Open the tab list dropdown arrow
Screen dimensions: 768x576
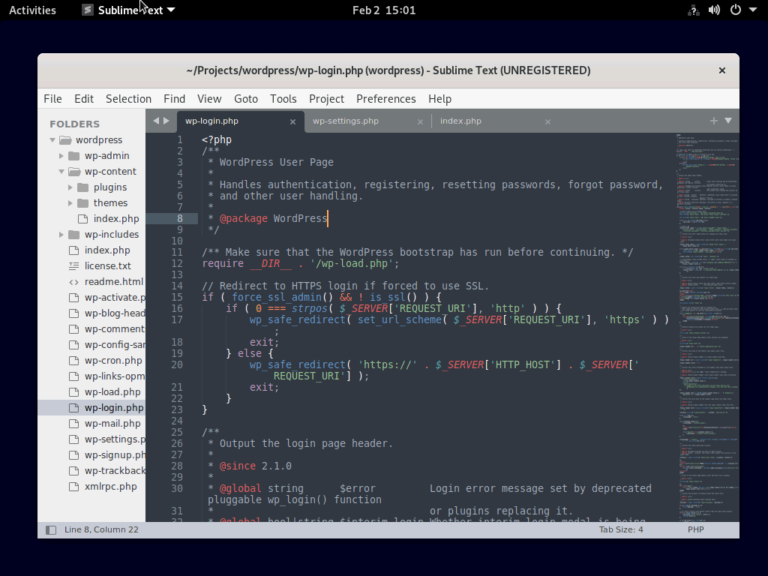728,120
